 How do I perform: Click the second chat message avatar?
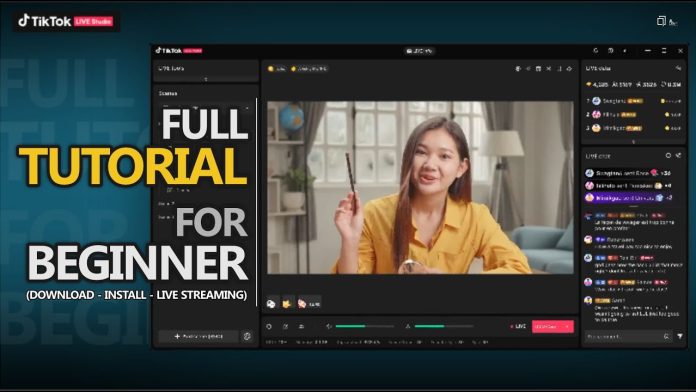(588, 240)
